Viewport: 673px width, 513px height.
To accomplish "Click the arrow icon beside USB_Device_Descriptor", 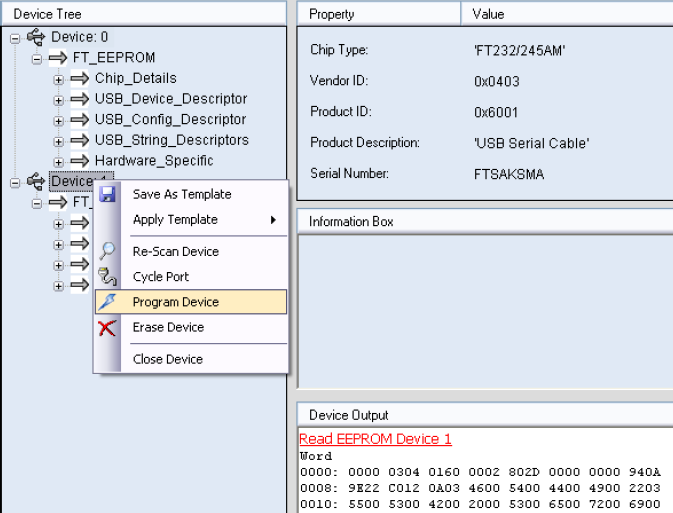I will (x=79, y=99).
